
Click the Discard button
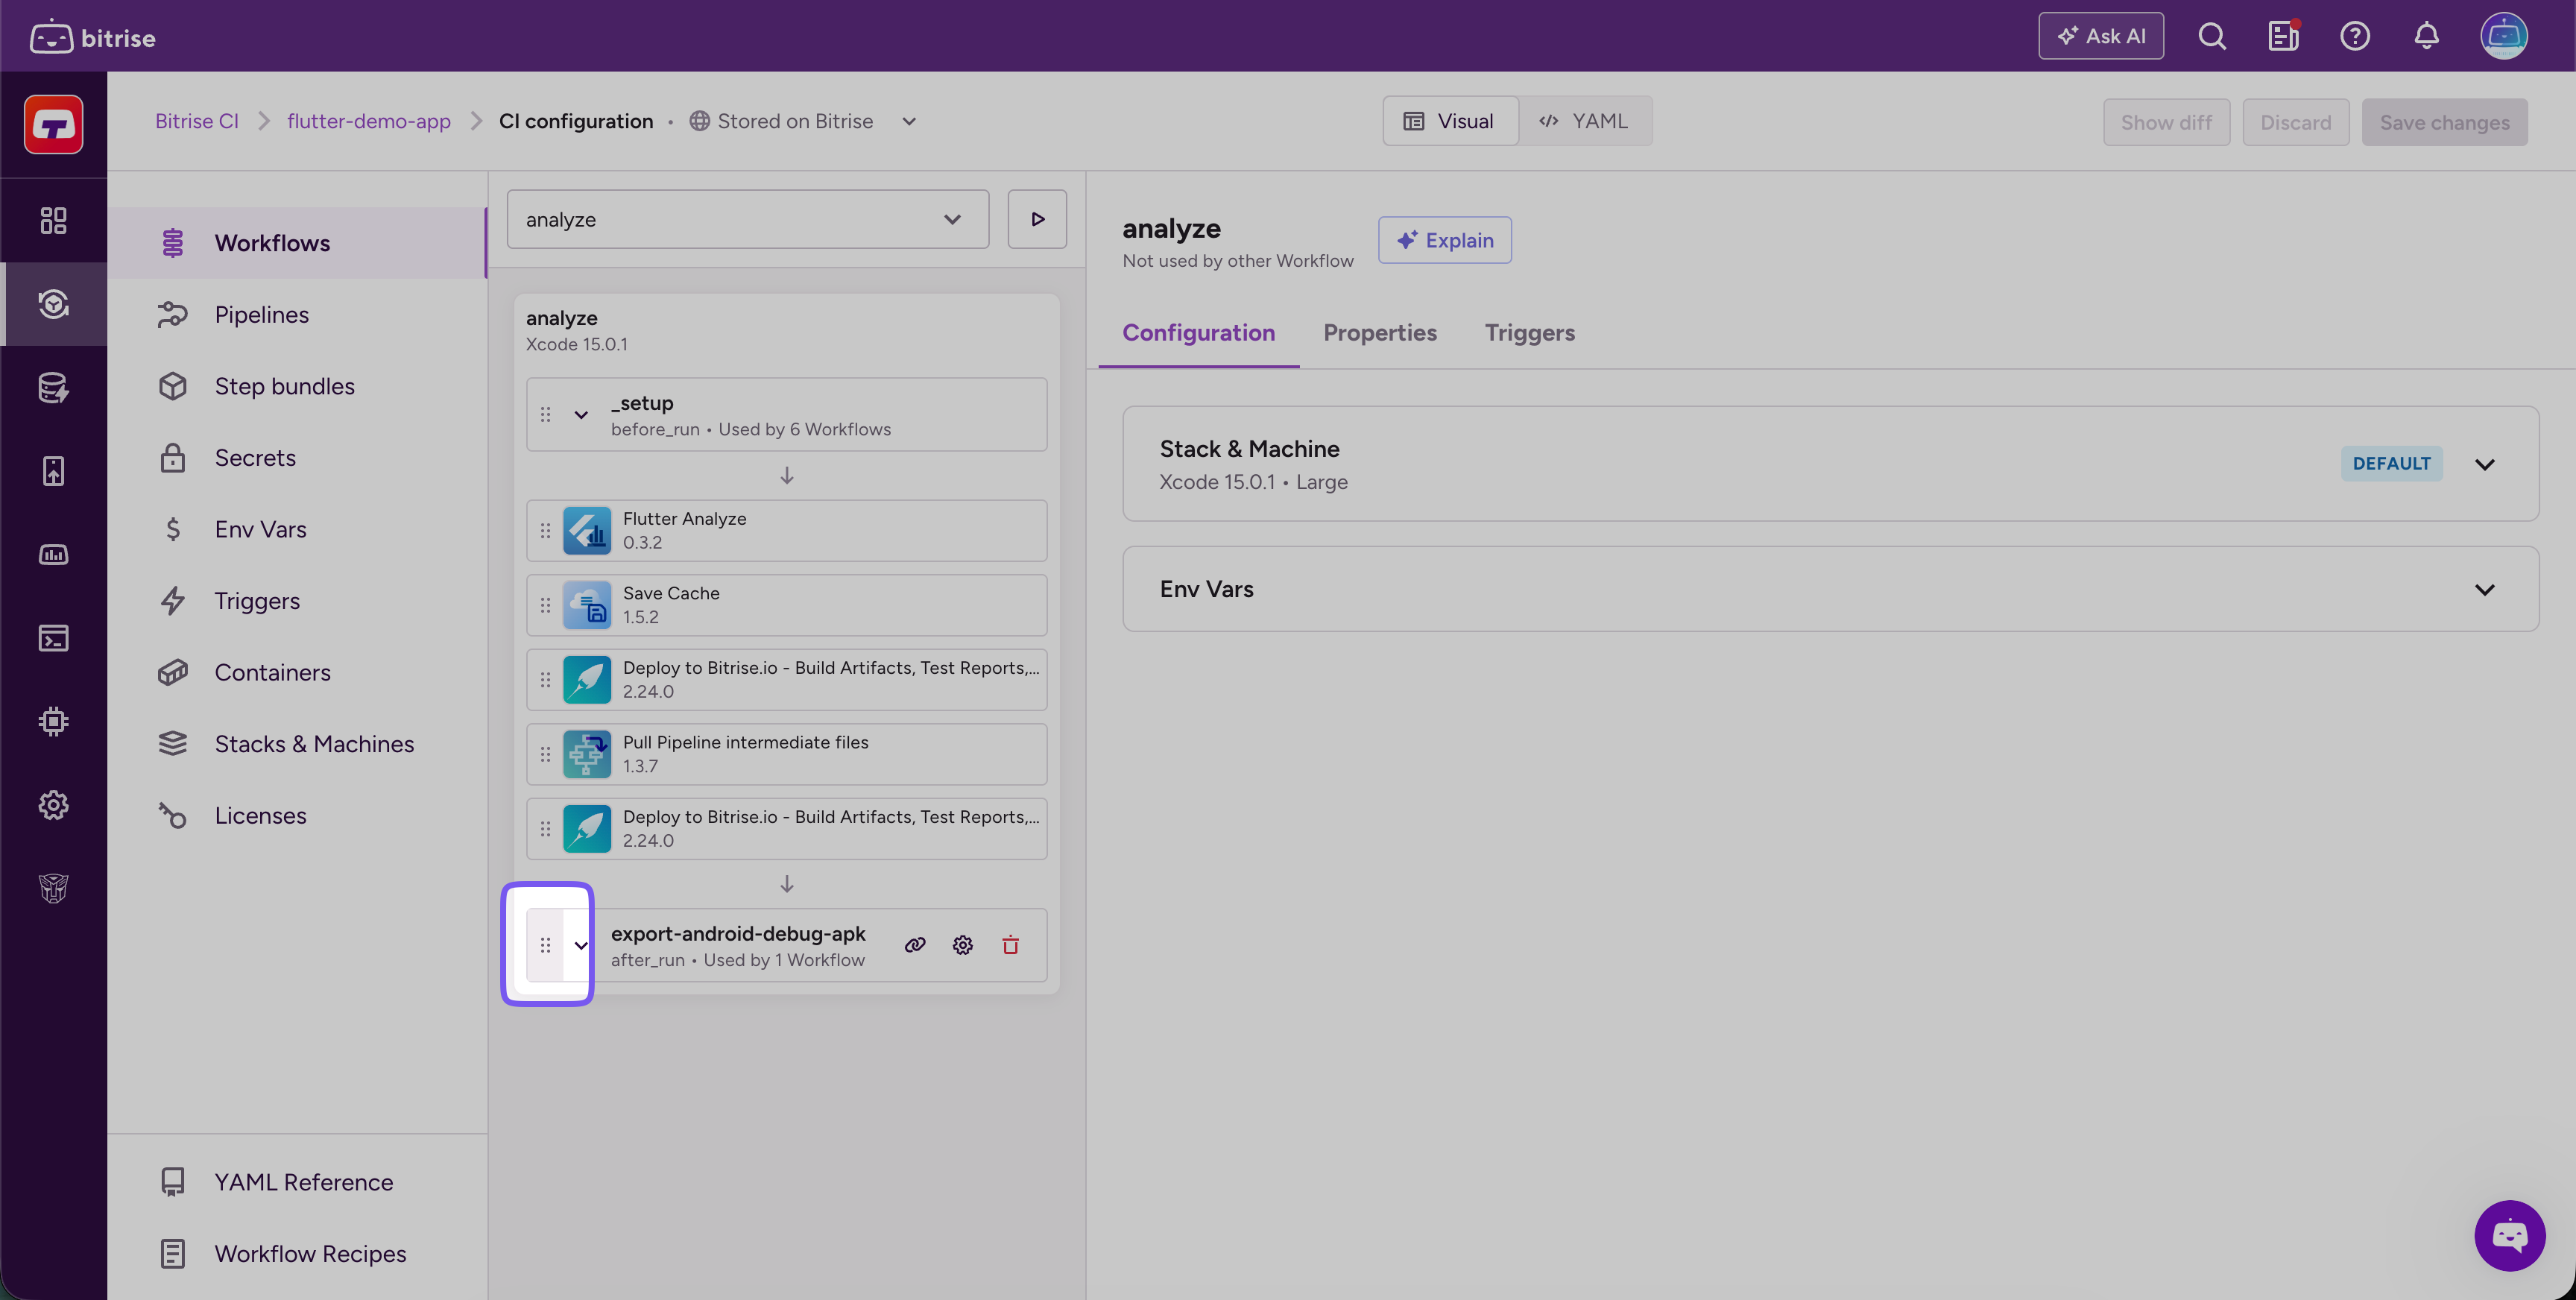tap(2296, 122)
